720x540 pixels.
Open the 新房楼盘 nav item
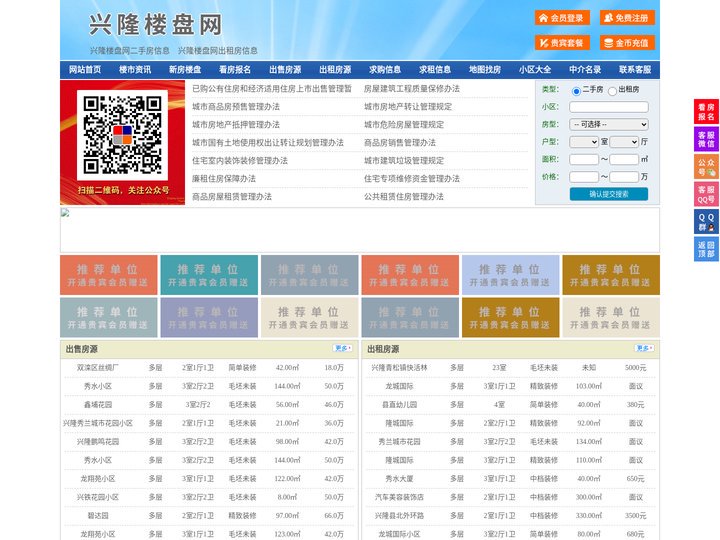(185, 70)
